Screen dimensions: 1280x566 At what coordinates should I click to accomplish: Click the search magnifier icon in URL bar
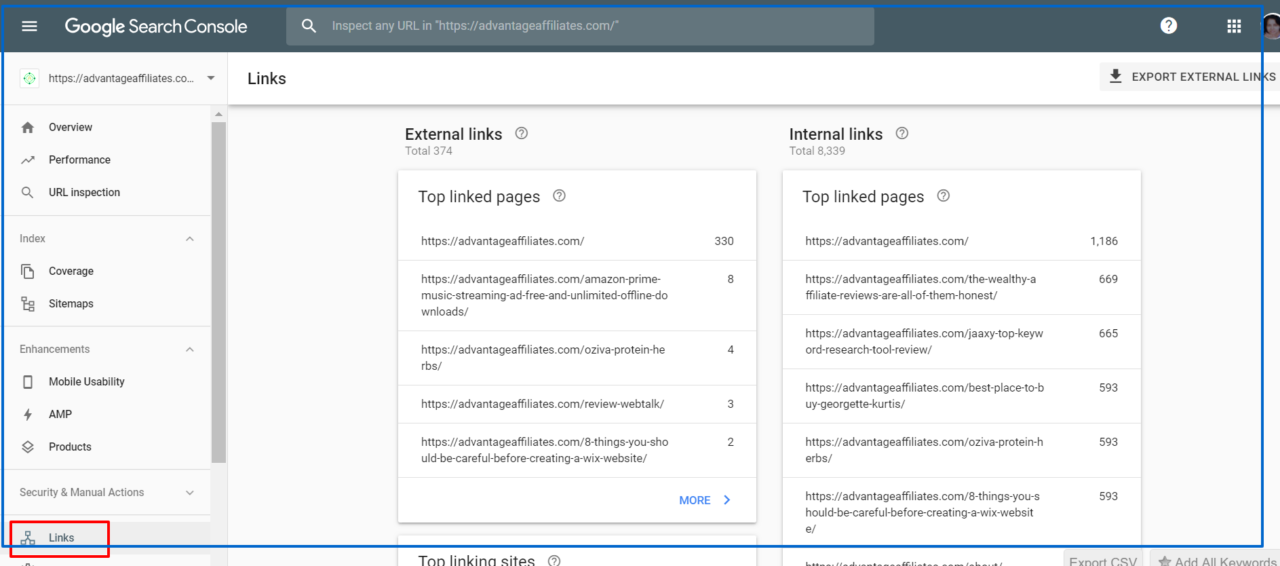(x=310, y=26)
